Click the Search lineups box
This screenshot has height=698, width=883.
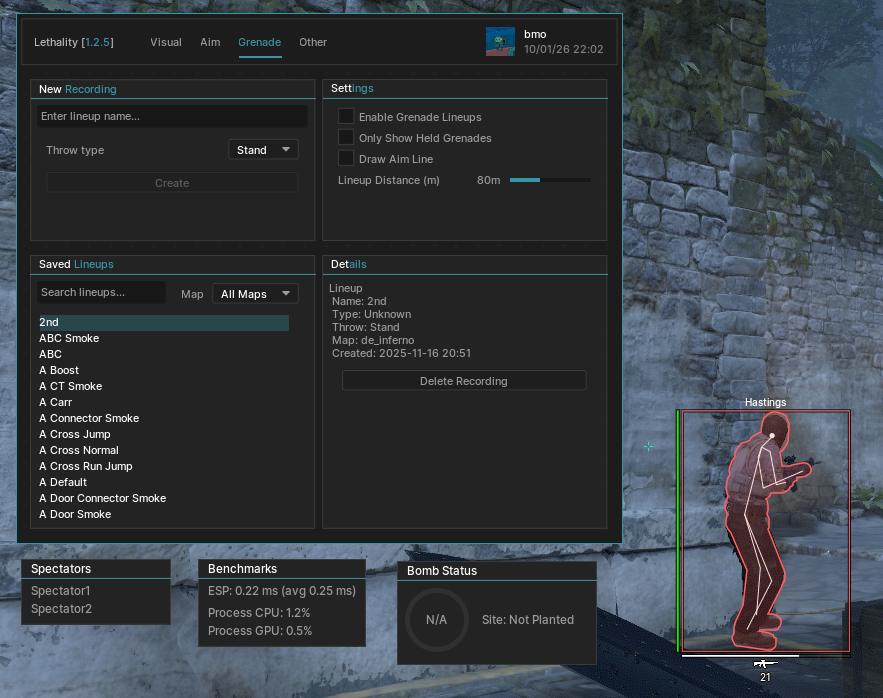tap(101, 292)
